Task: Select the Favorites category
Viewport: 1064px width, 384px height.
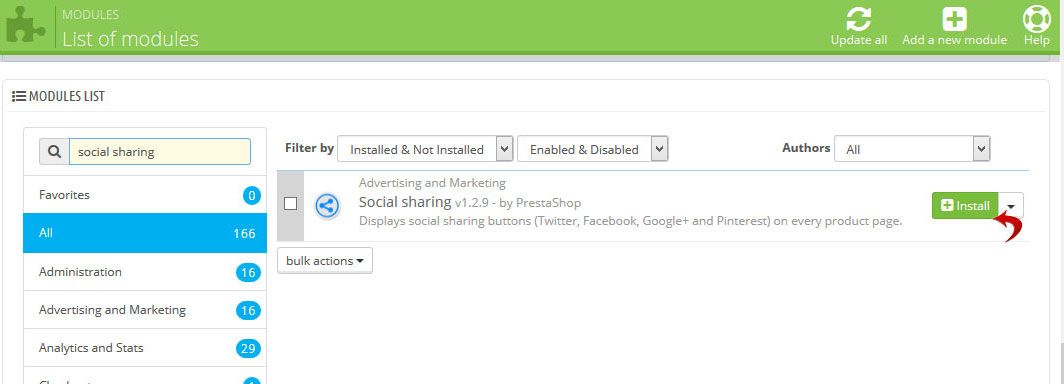Action: 145,195
